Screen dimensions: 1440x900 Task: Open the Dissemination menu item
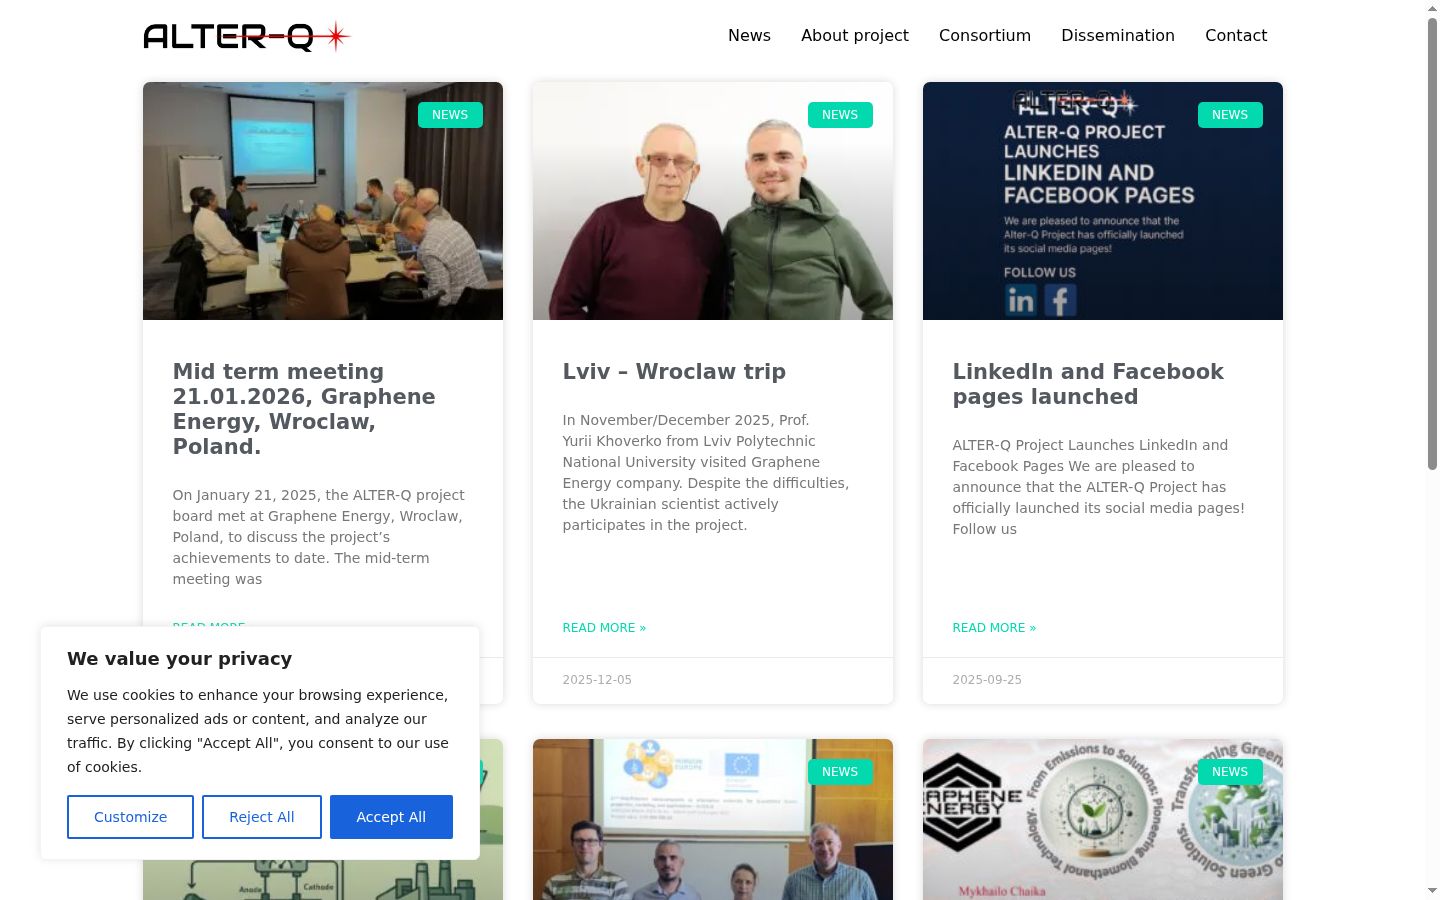click(1118, 35)
